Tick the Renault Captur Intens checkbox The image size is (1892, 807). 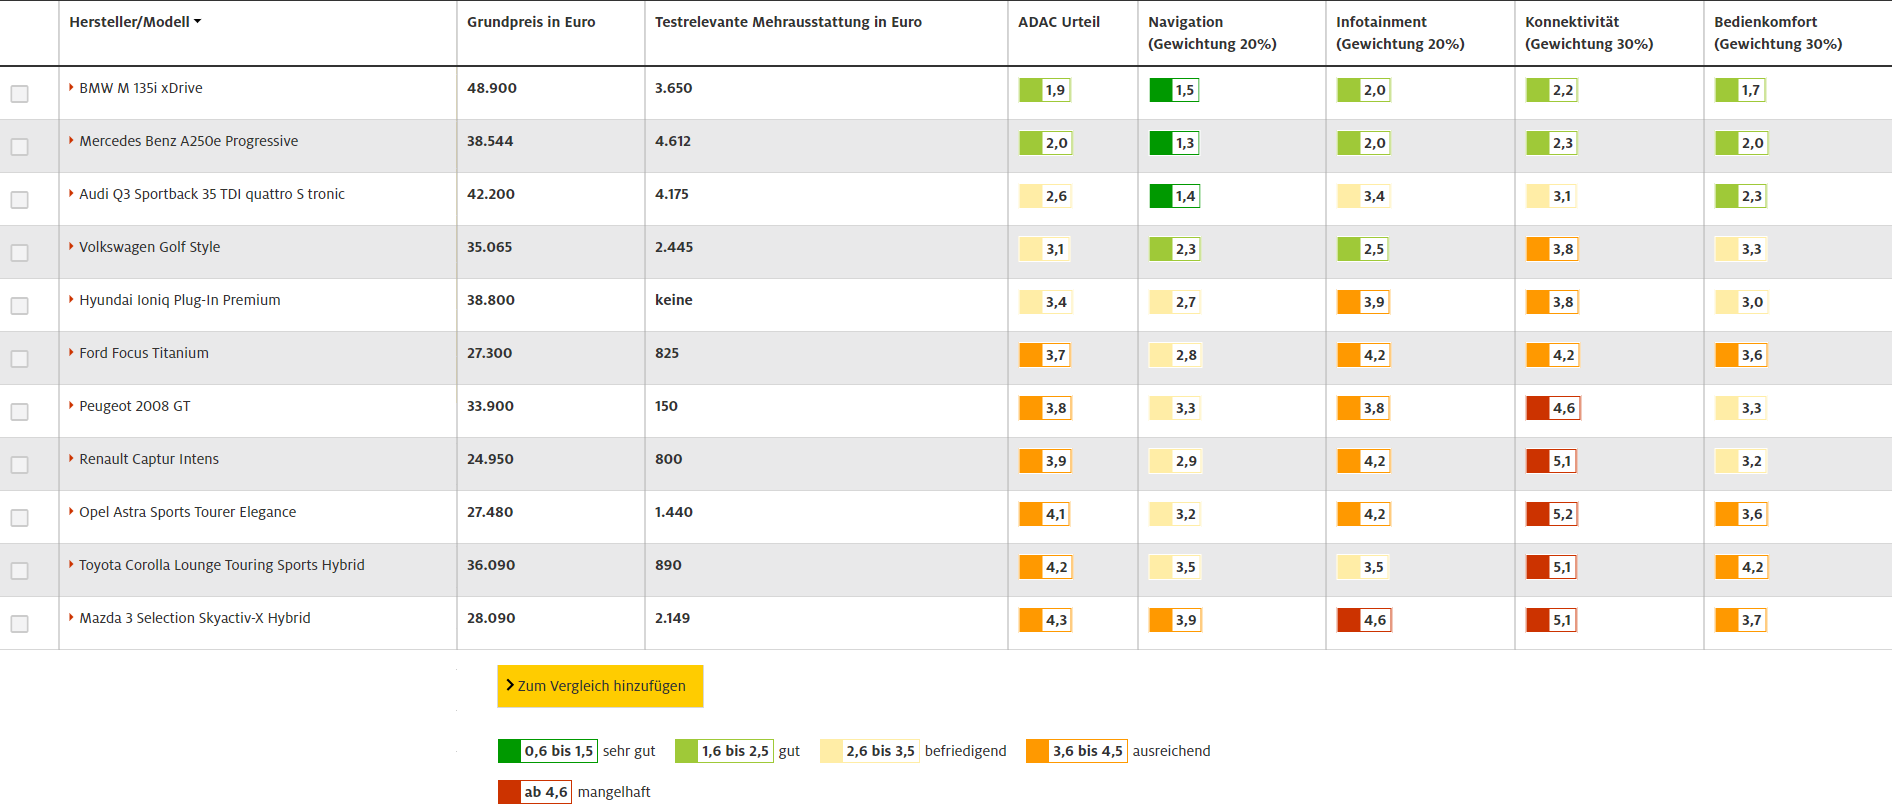point(19,465)
